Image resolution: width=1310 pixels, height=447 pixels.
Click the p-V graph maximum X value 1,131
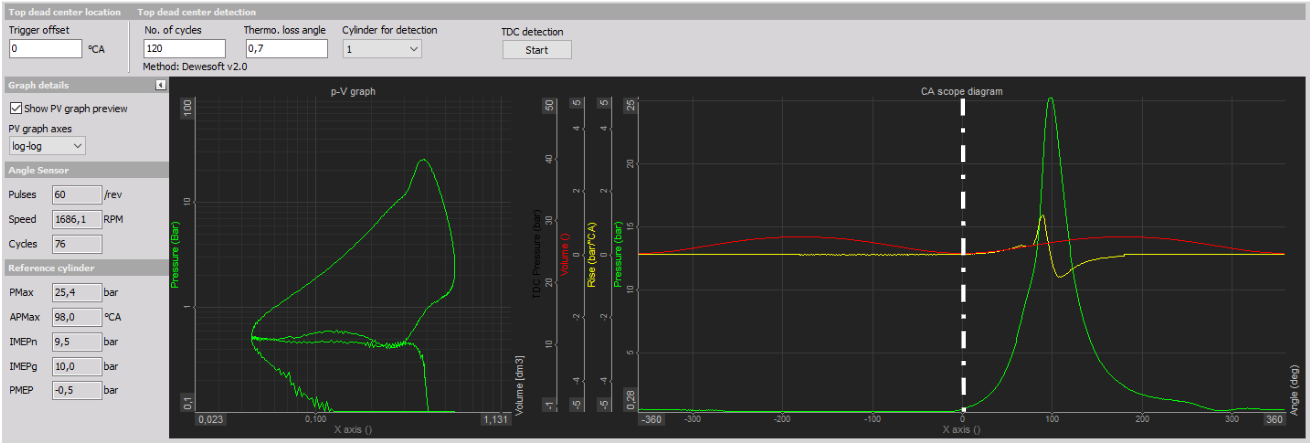coord(495,420)
